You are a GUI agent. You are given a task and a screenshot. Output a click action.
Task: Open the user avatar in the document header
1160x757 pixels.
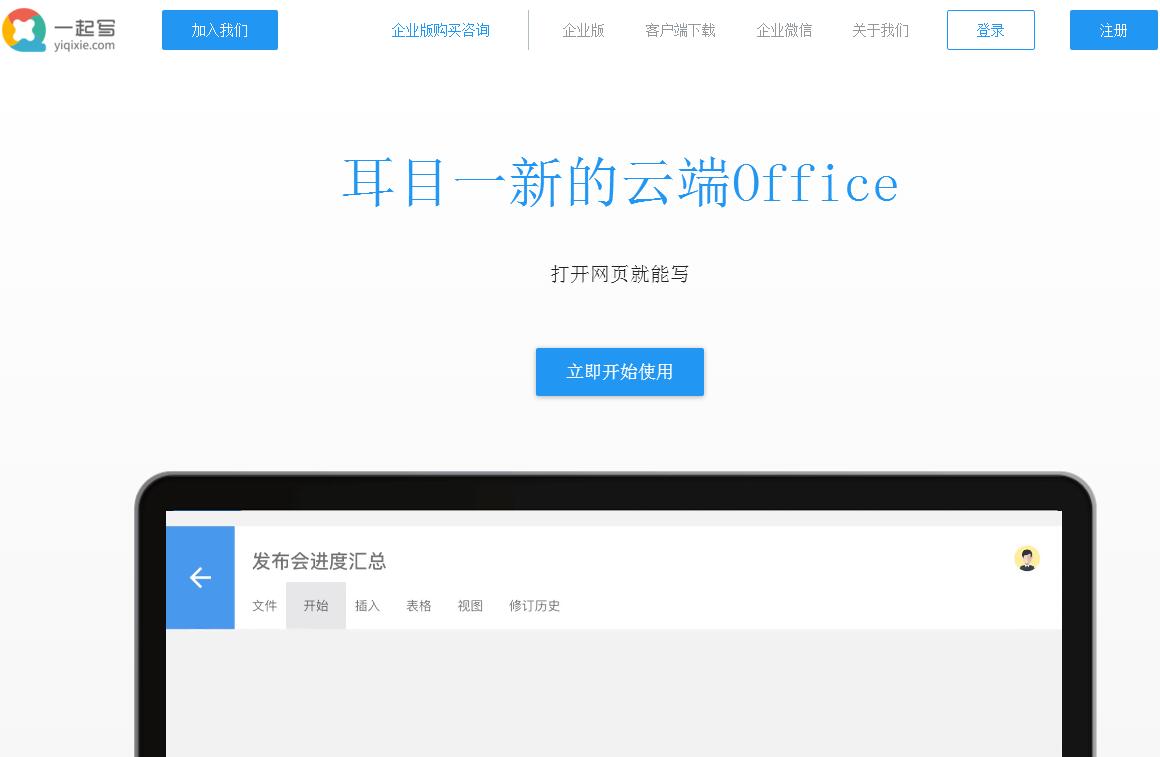click(1026, 558)
